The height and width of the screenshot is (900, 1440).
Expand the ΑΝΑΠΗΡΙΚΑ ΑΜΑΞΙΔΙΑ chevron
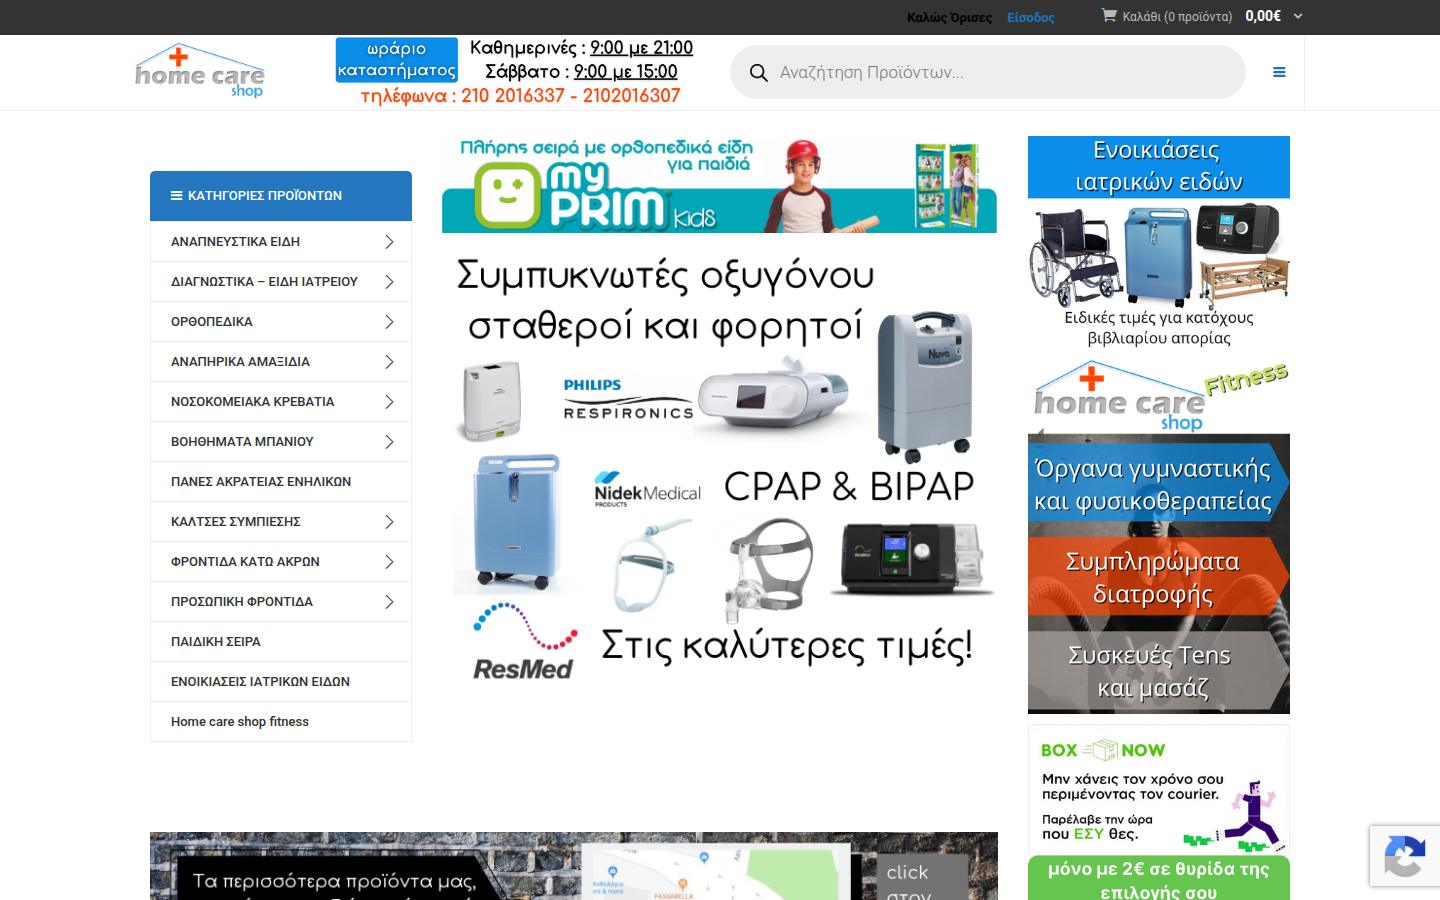point(389,362)
